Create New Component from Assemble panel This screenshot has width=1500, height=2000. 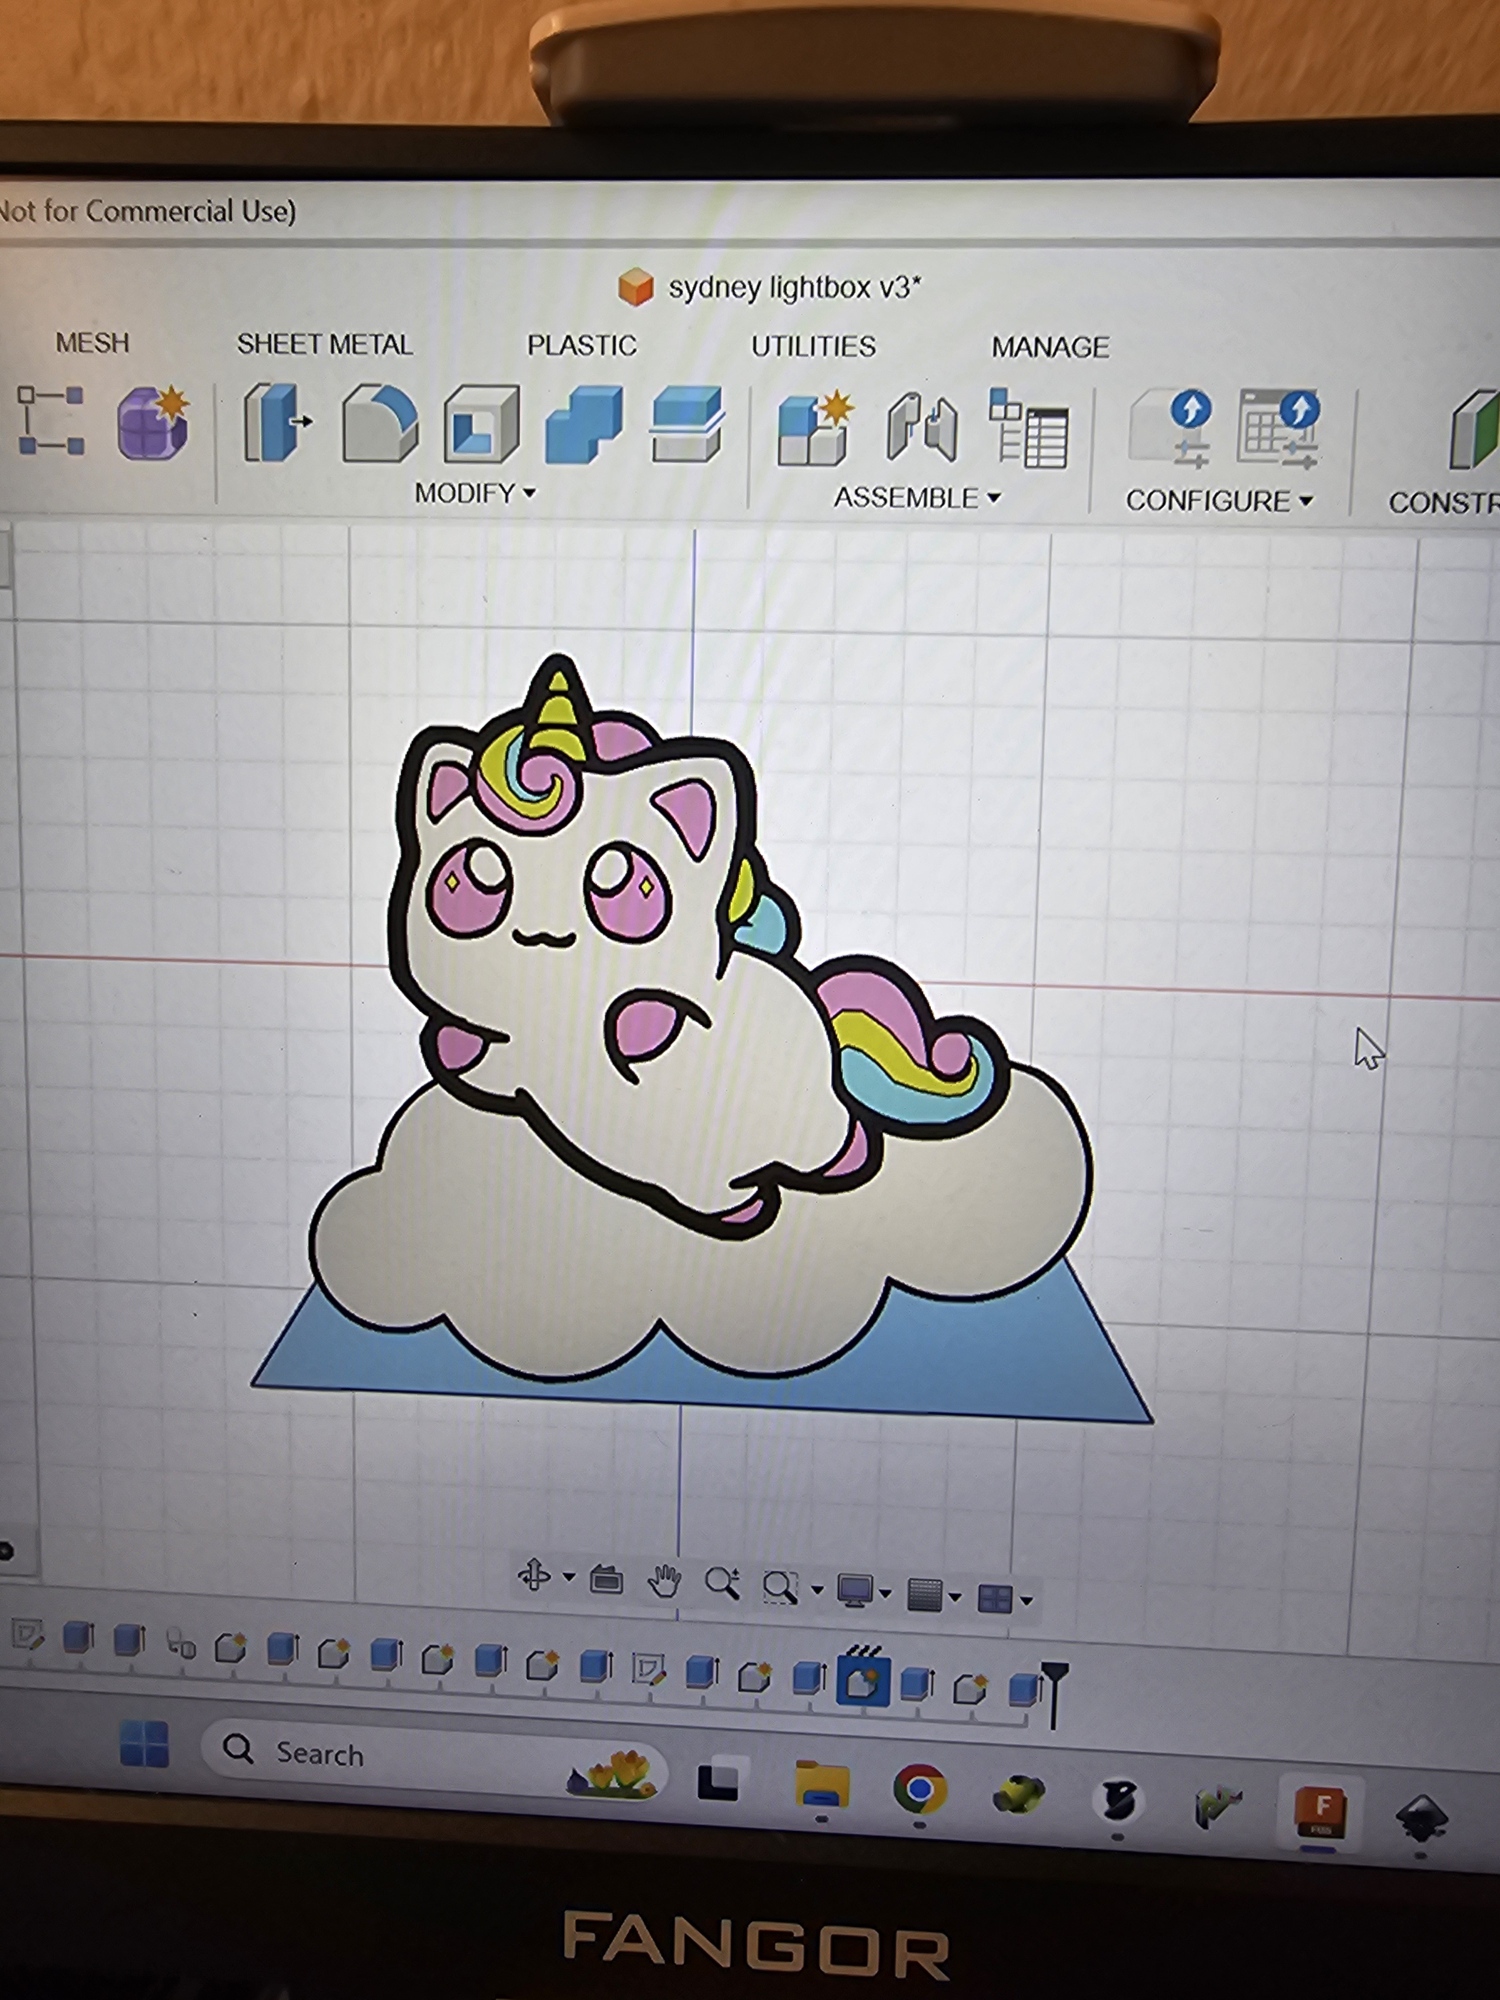pos(815,428)
